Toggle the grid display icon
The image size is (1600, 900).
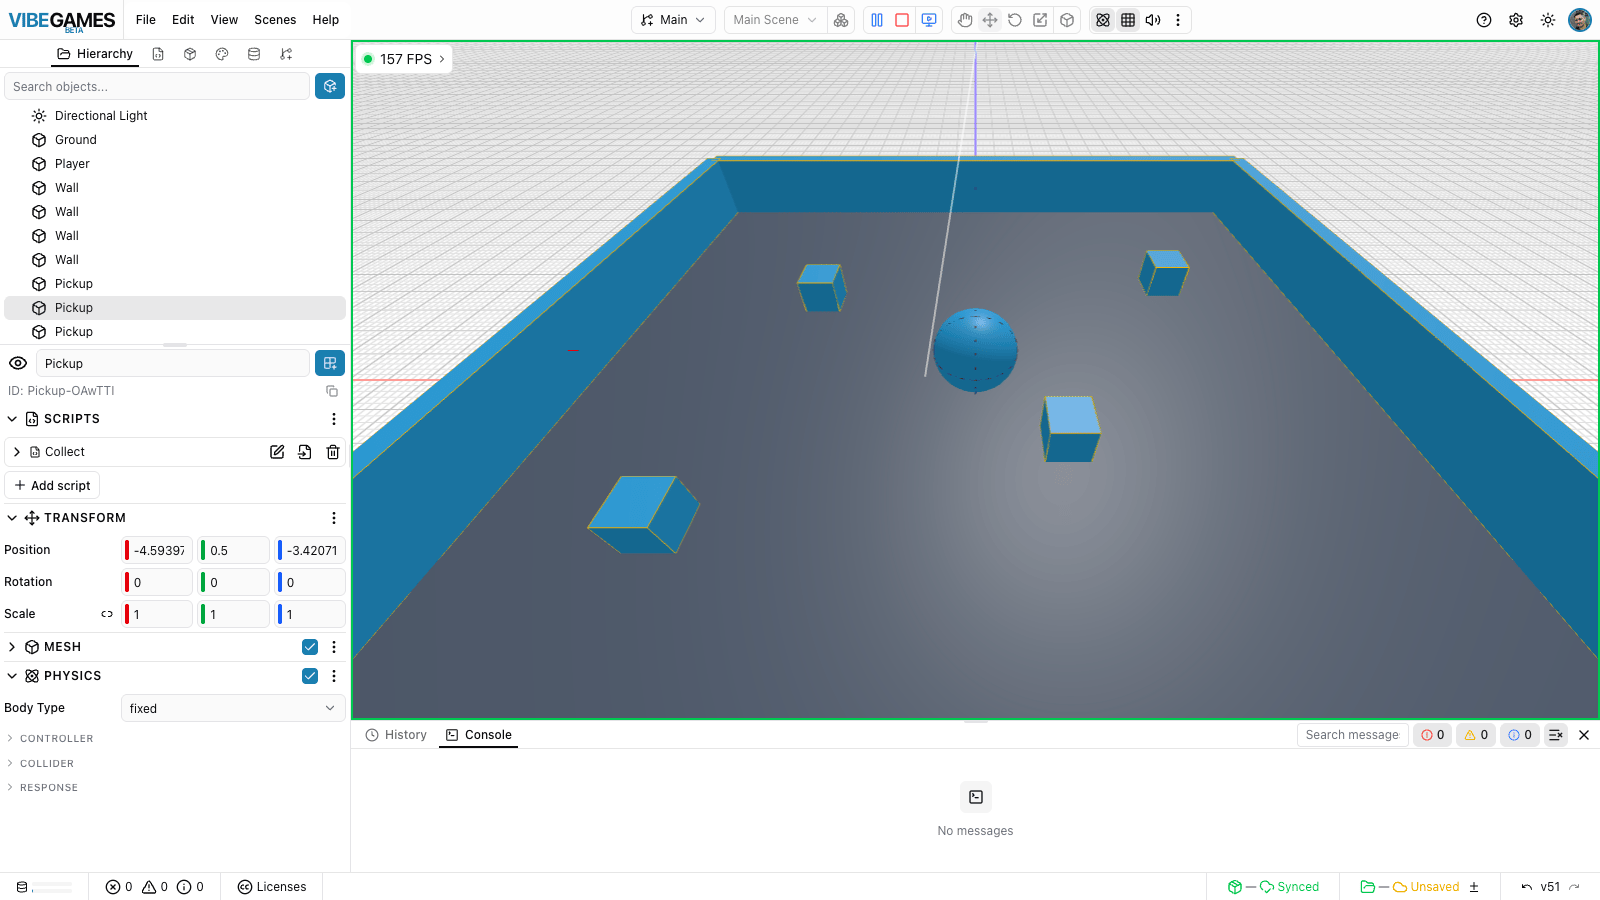(1128, 20)
